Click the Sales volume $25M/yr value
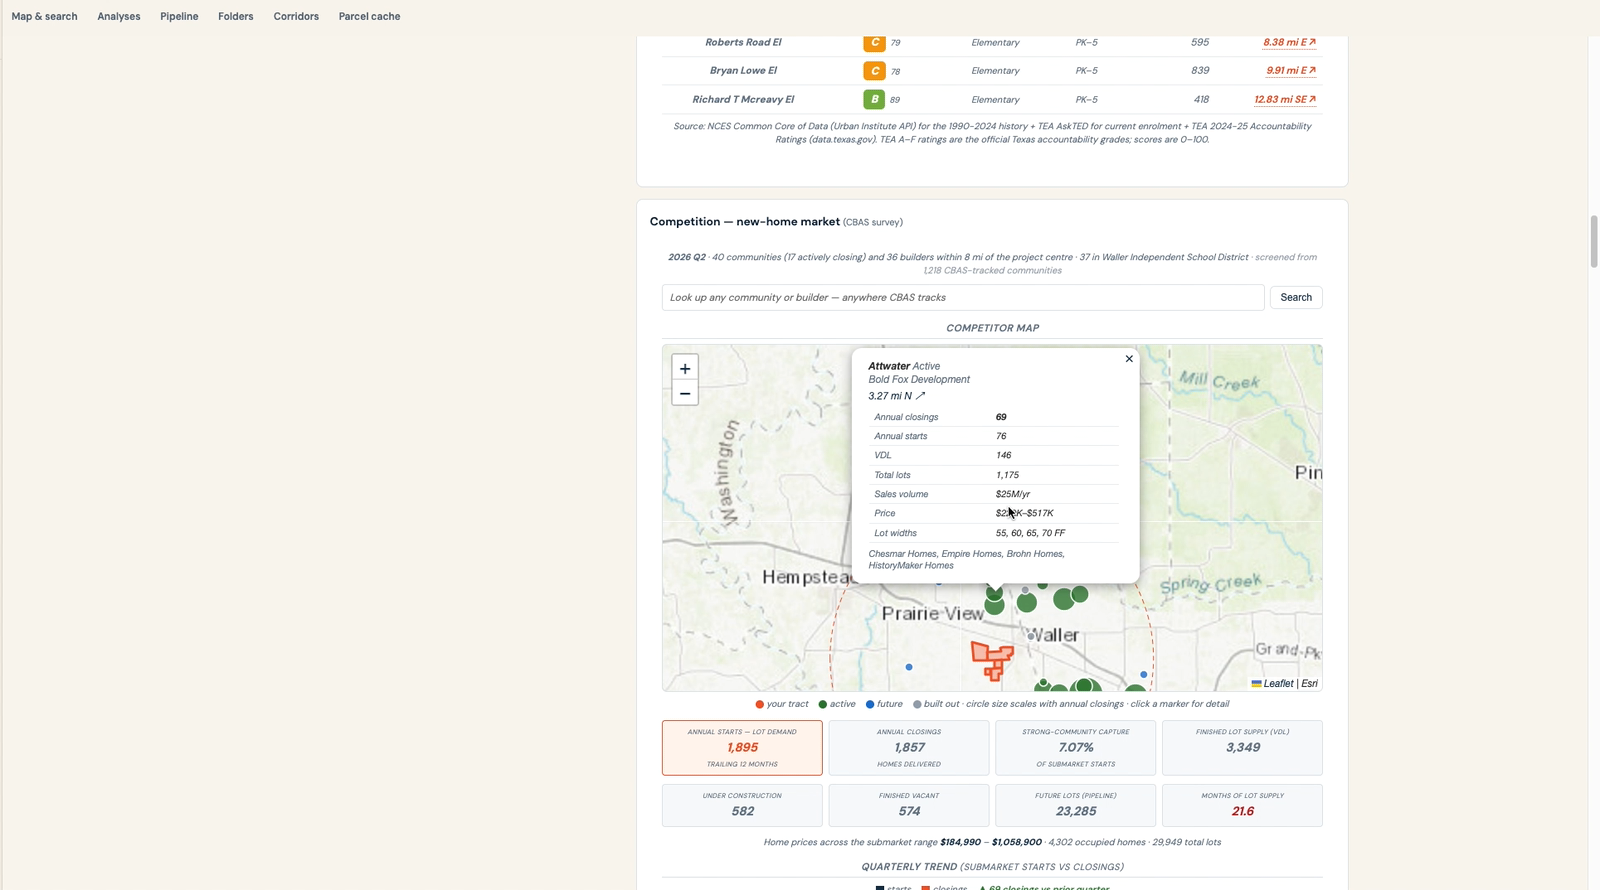 (1013, 494)
